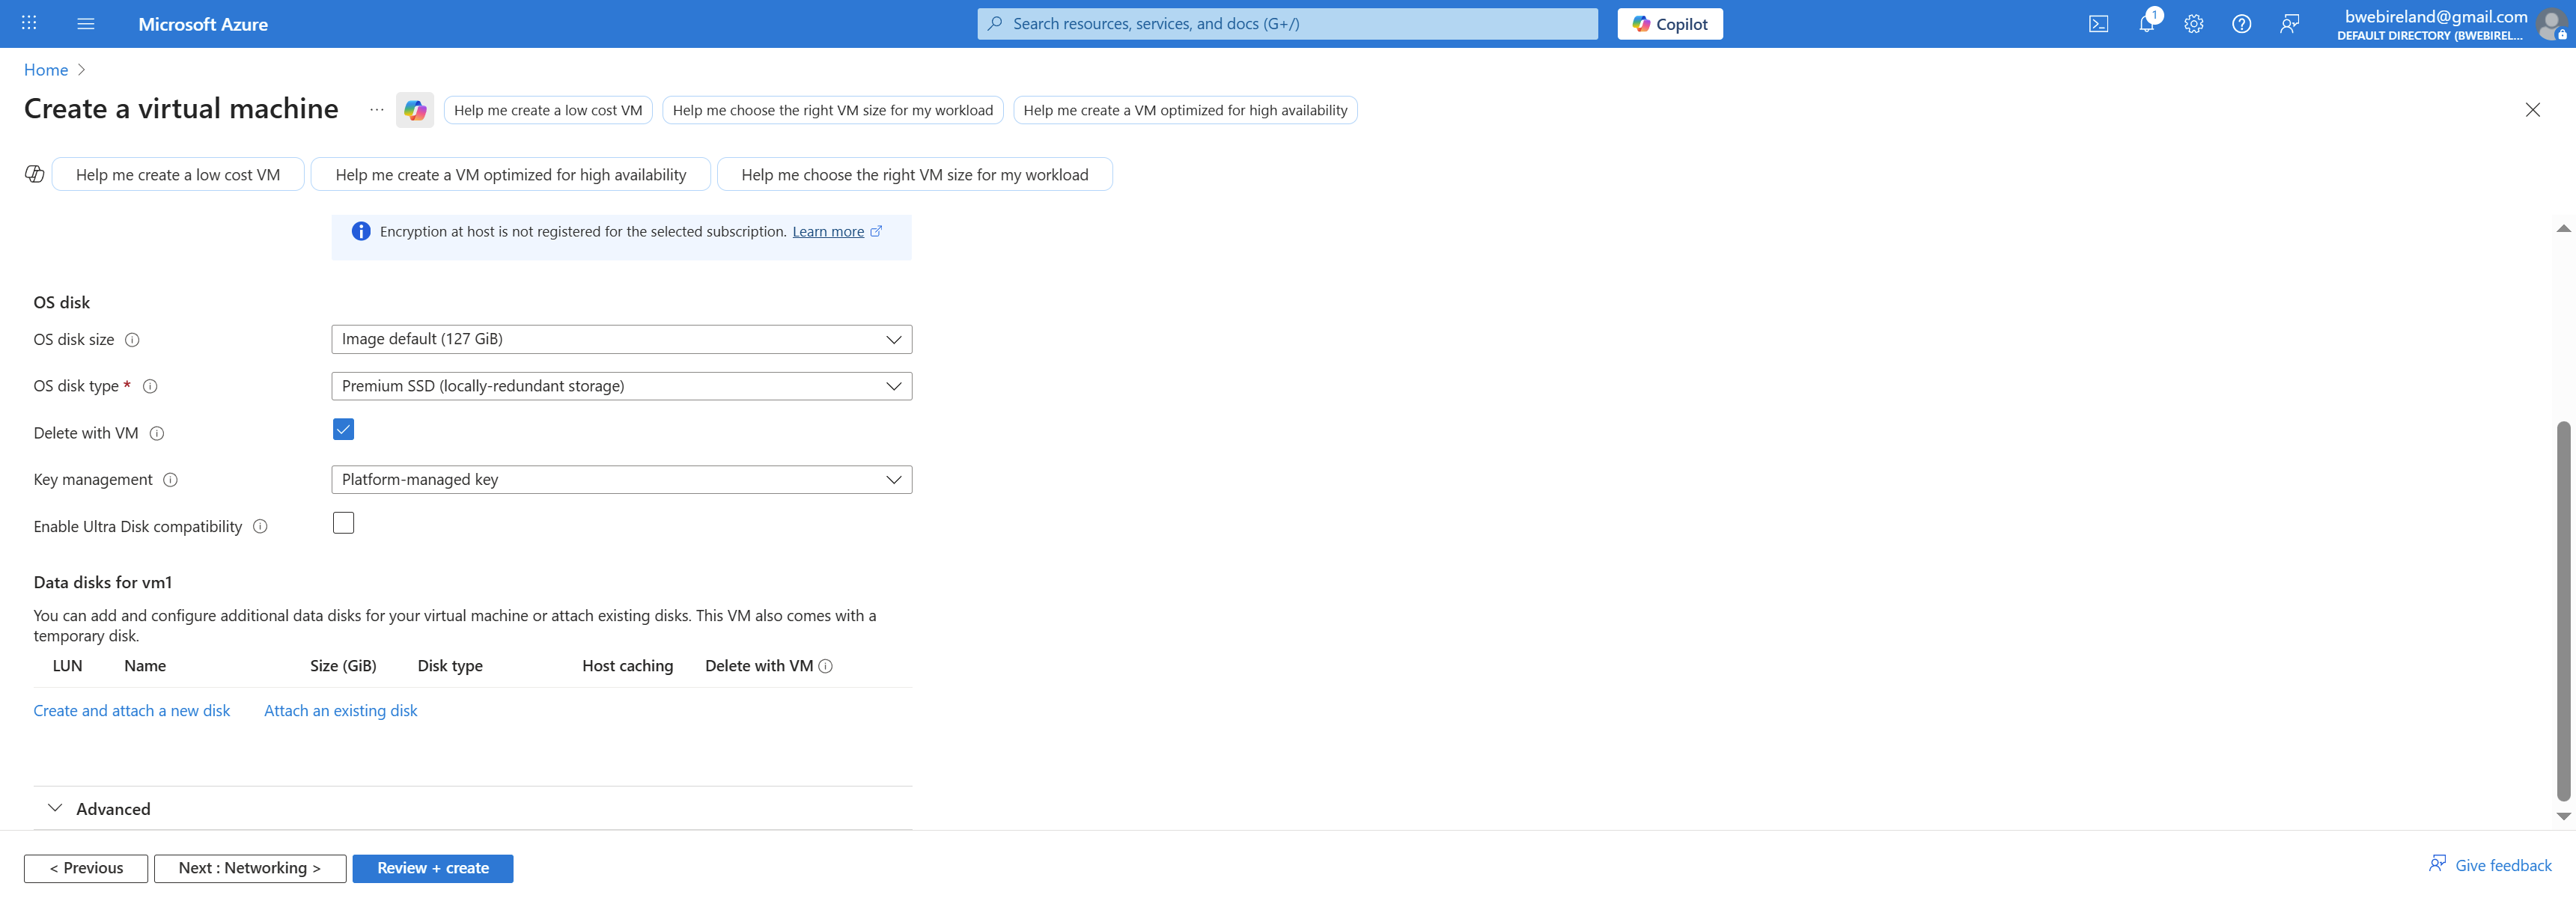
Task: Open portal settings gear icon
Action: (2193, 24)
